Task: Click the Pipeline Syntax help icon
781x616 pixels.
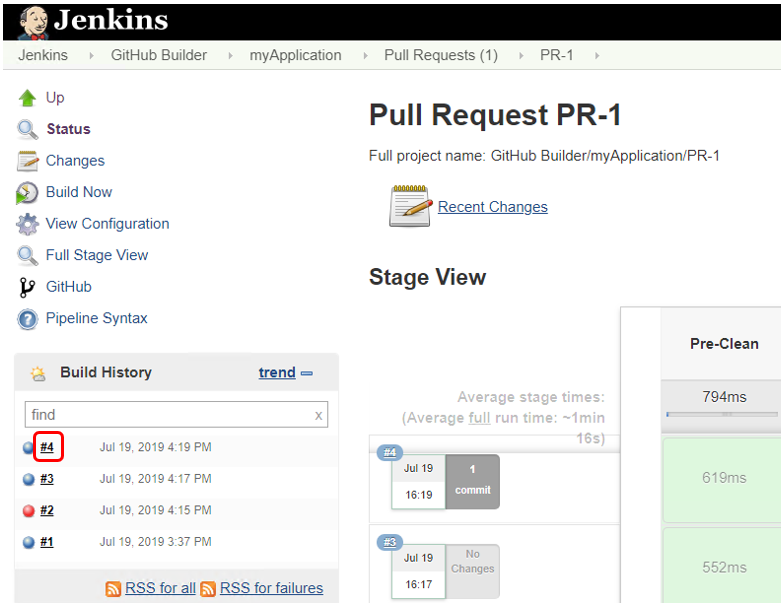Action: coord(27,319)
